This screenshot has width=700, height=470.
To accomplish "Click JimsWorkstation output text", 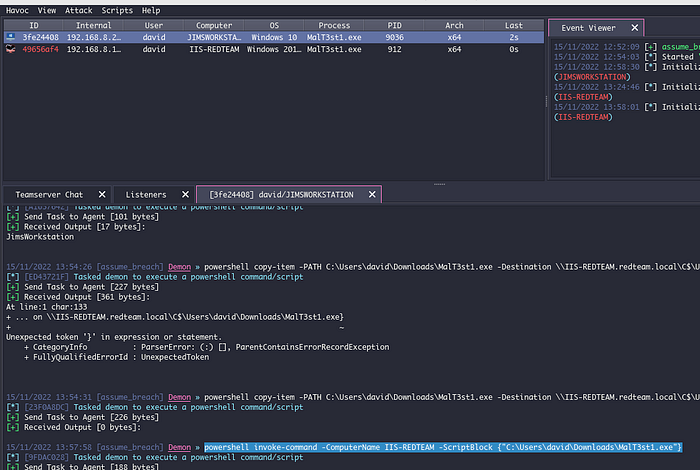I will tap(40, 237).
